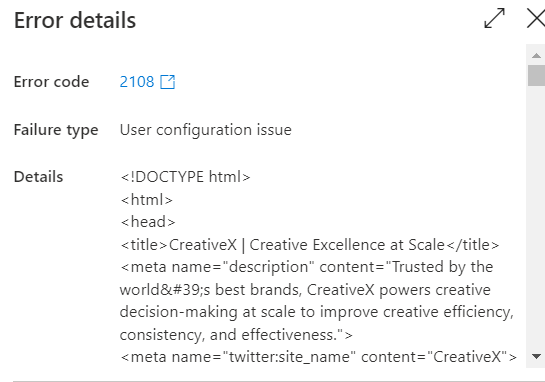Click the CreativeX title tag line
Viewport: 545px width, 382px height.
(310, 245)
